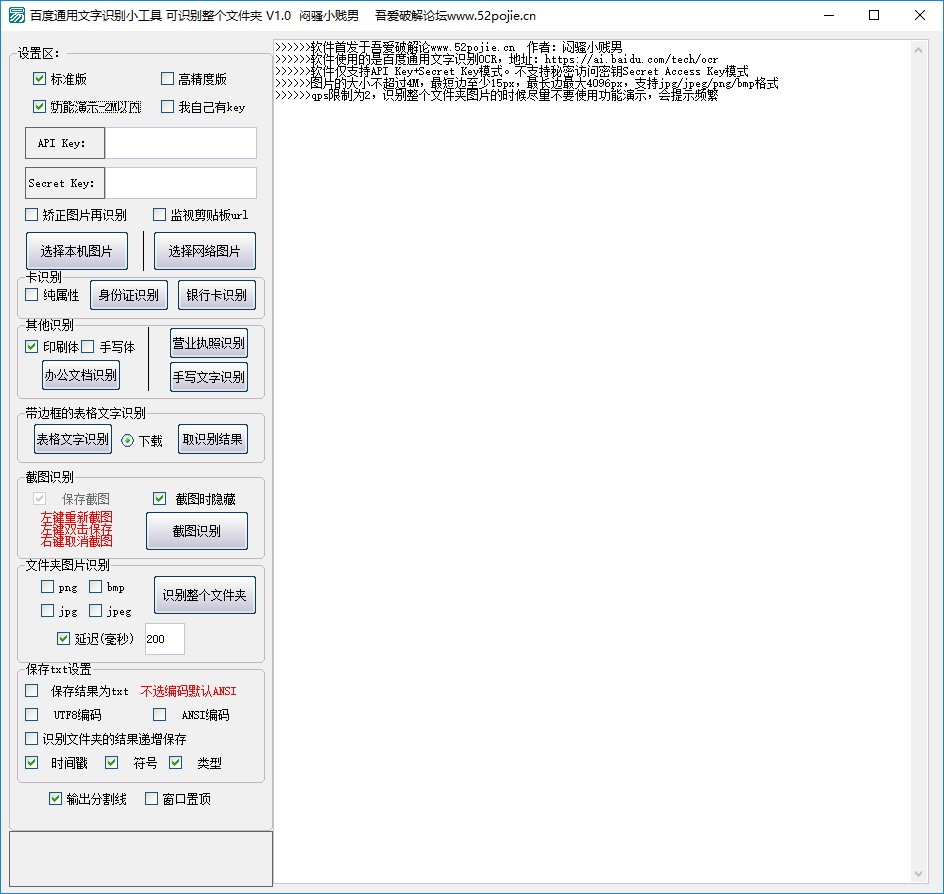944x894 pixels.
Task: Click the API Key input field
Action: click(x=181, y=143)
